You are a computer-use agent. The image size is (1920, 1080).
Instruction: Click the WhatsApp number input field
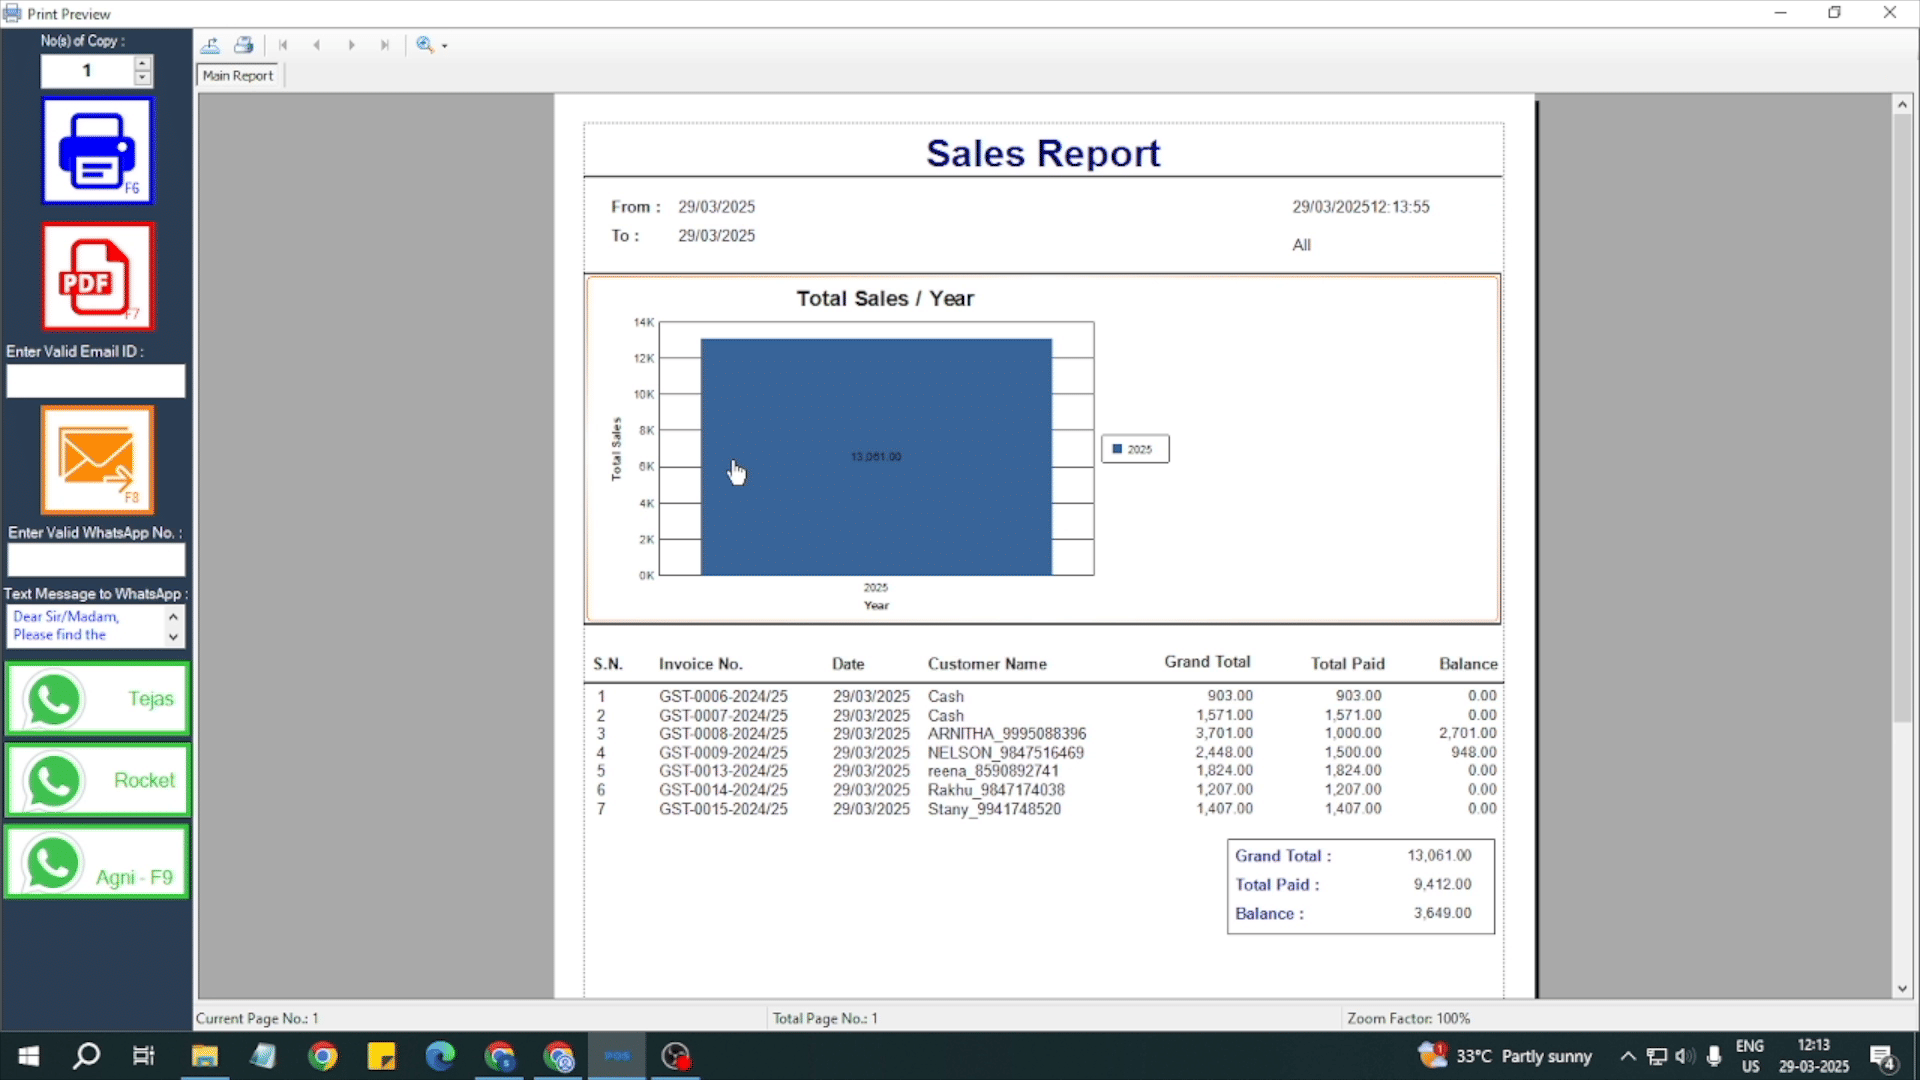pyautogui.click(x=96, y=560)
